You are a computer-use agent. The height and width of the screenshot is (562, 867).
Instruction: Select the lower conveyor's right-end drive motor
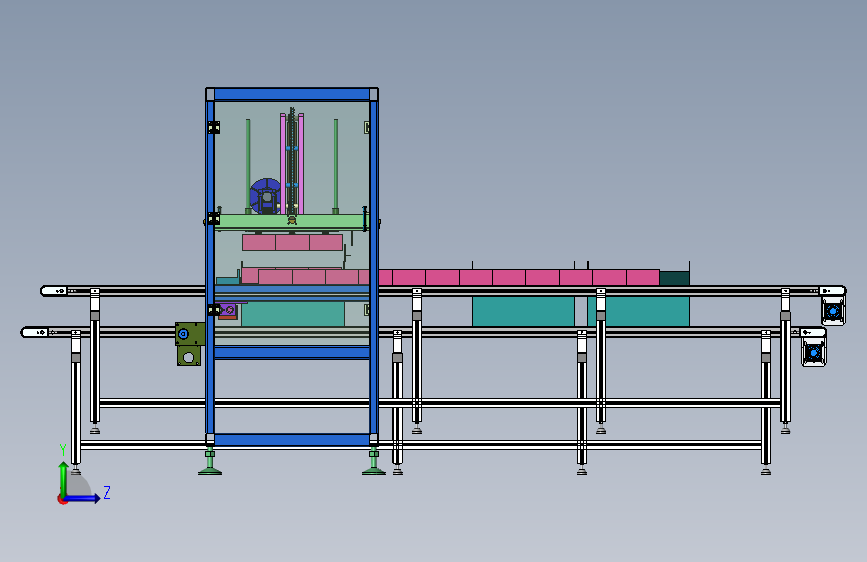point(814,352)
